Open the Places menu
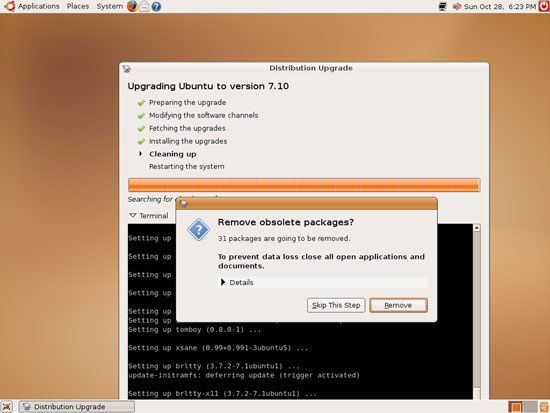This screenshot has width=550, height=413. tap(78, 6)
